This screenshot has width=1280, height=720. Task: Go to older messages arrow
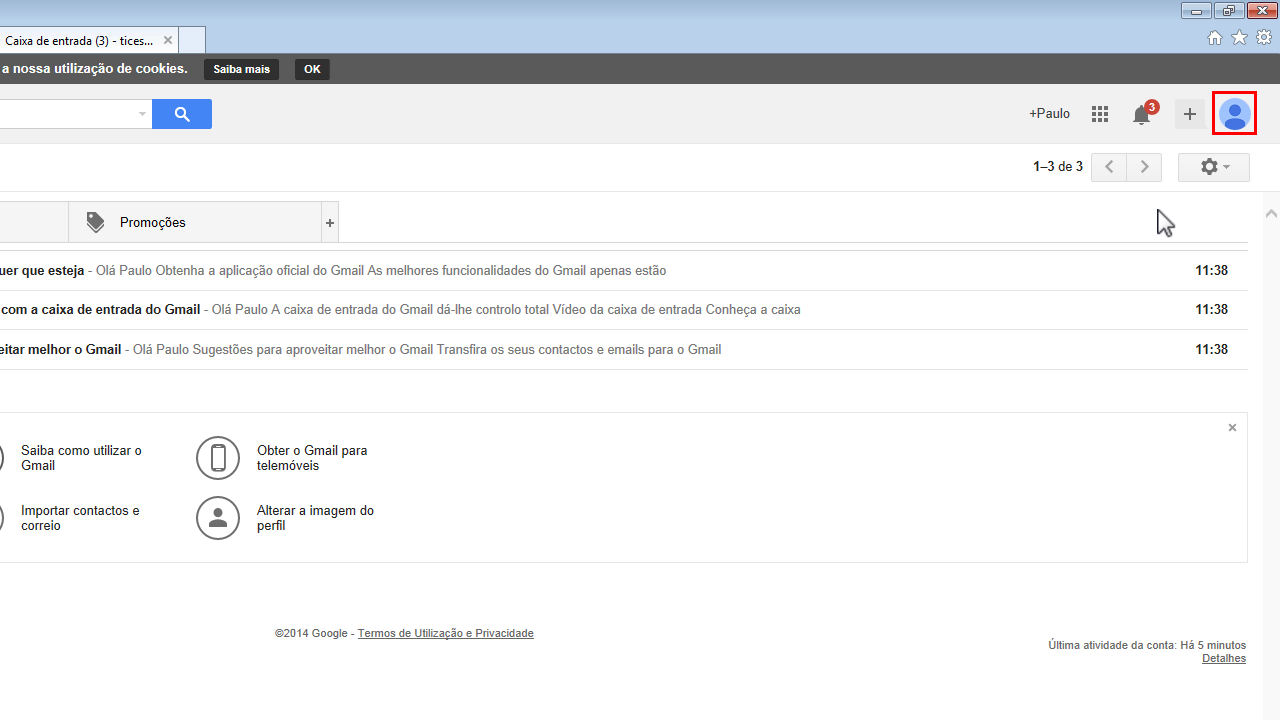coord(1144,167)
